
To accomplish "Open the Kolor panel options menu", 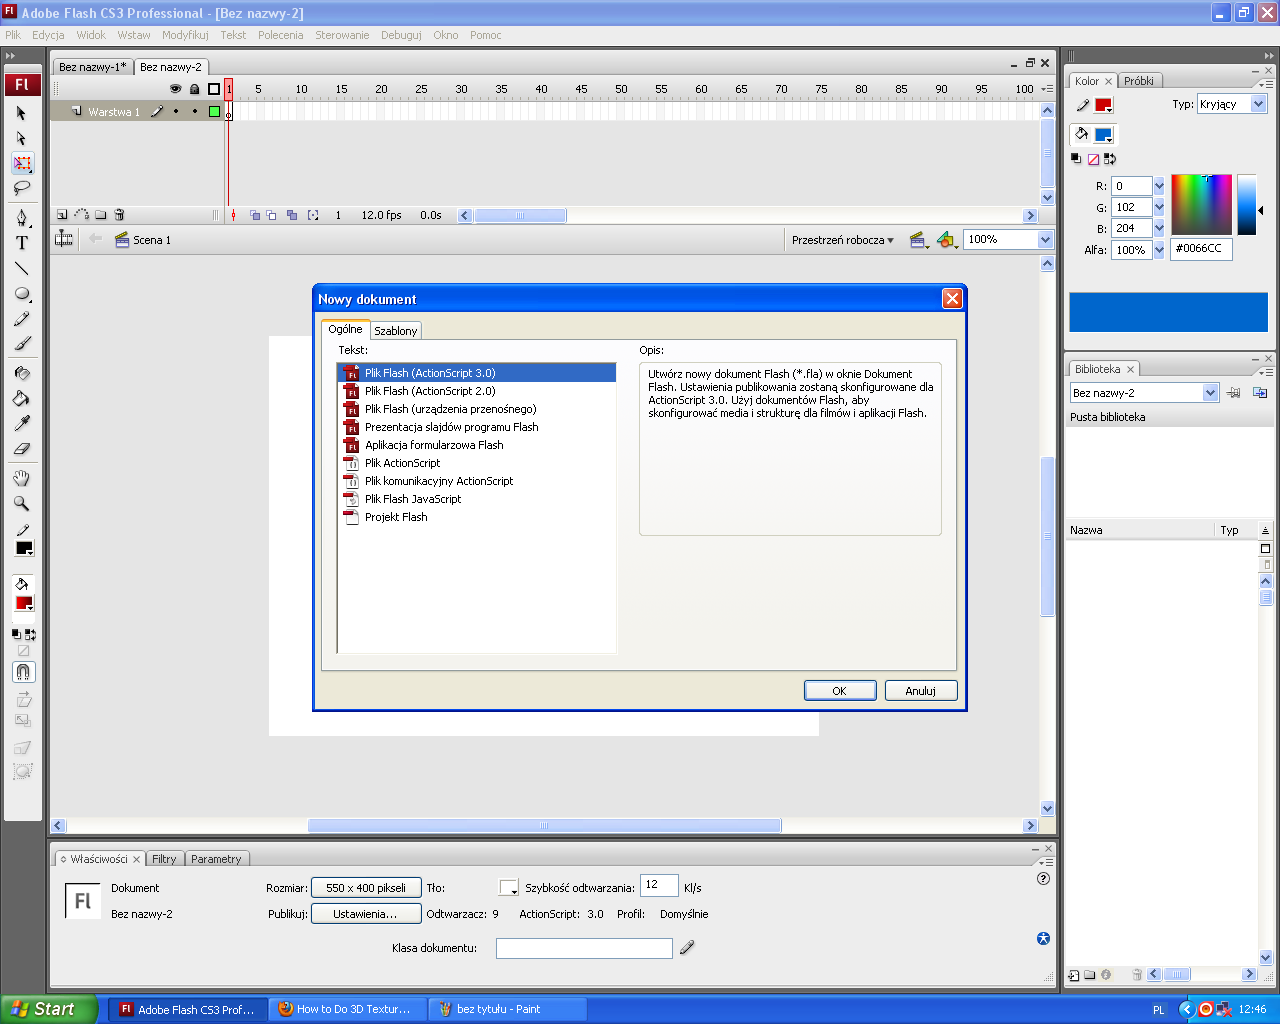I will pyautogui.click(x=1266, y=85).
